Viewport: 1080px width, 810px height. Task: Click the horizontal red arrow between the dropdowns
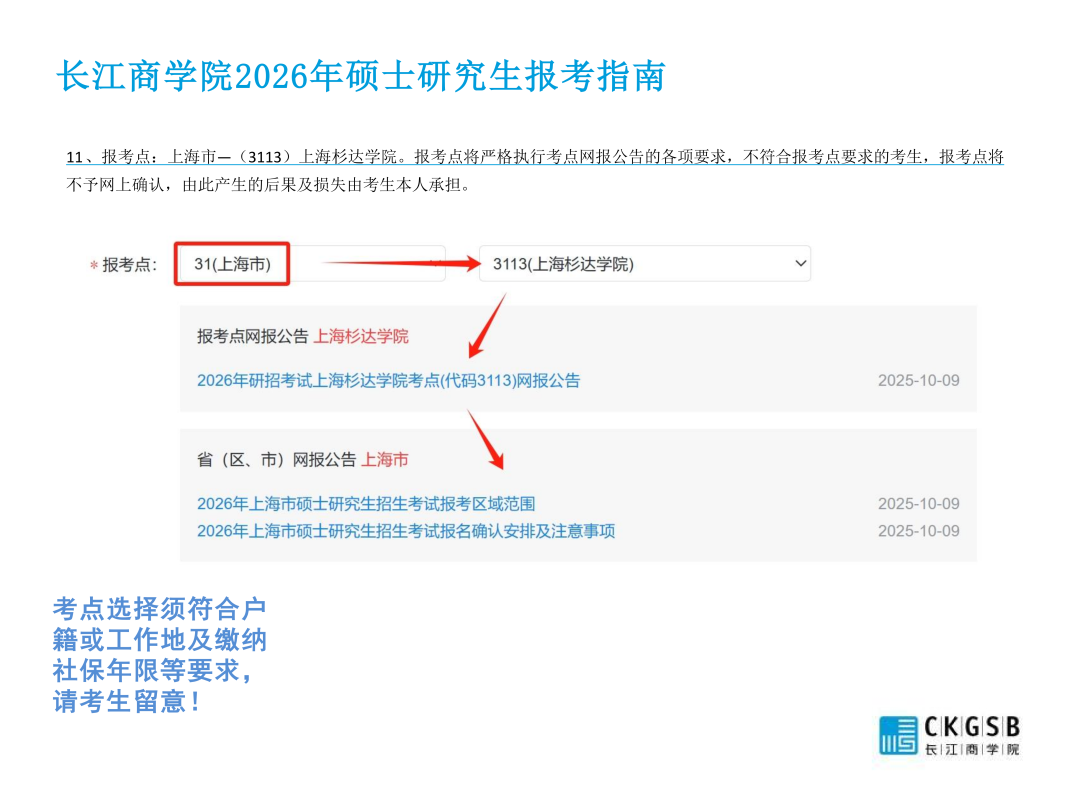[x=400, y=264]
